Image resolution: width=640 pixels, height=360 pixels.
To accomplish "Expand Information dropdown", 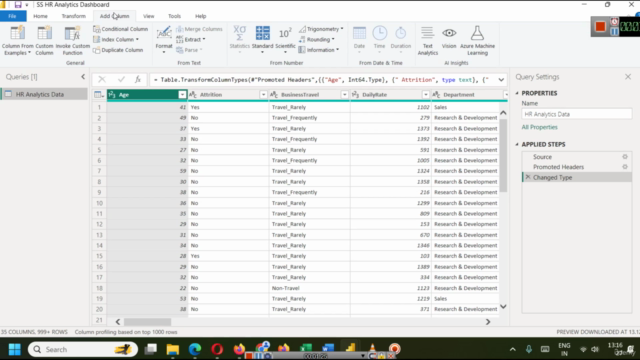I will click(319, 50).
